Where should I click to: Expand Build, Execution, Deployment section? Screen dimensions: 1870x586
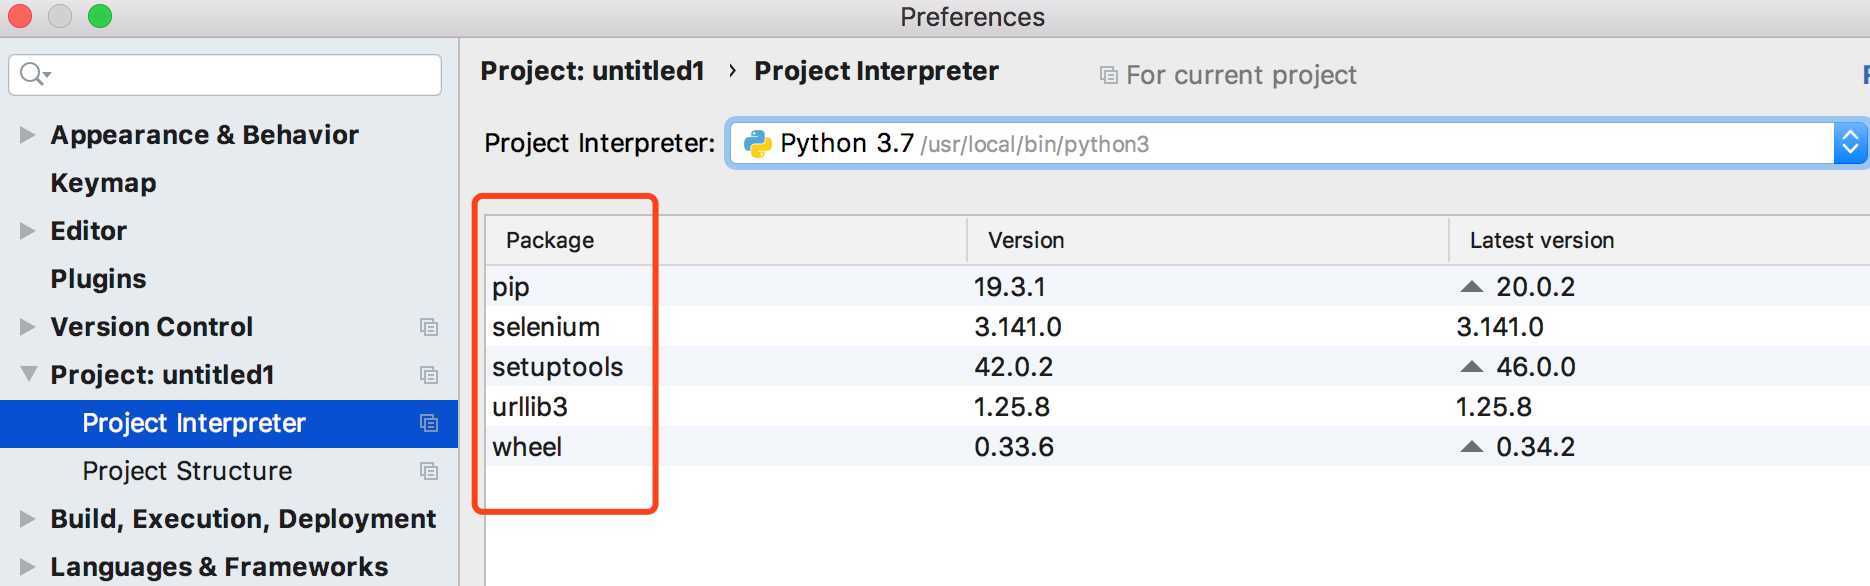[27, 519]
